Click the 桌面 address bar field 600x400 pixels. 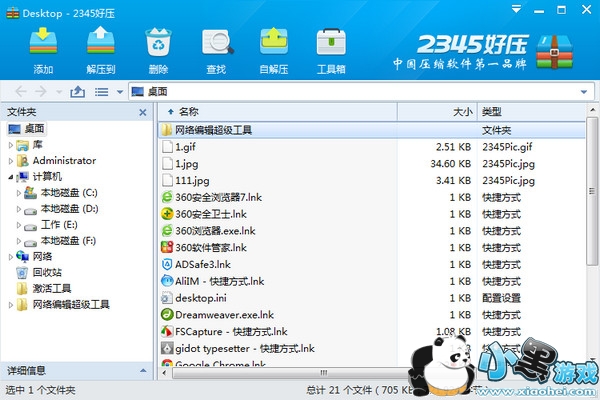360,91
